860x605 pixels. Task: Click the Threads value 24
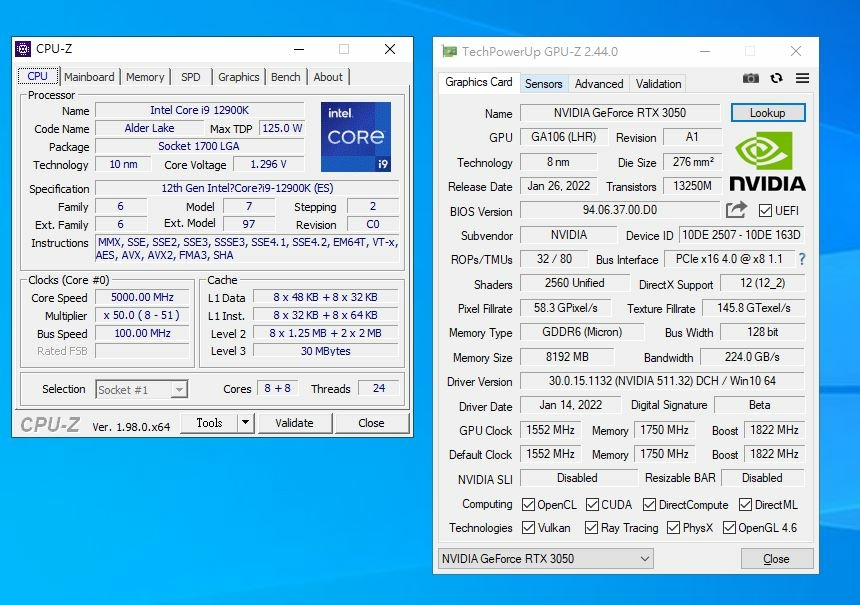click(378, 388)
